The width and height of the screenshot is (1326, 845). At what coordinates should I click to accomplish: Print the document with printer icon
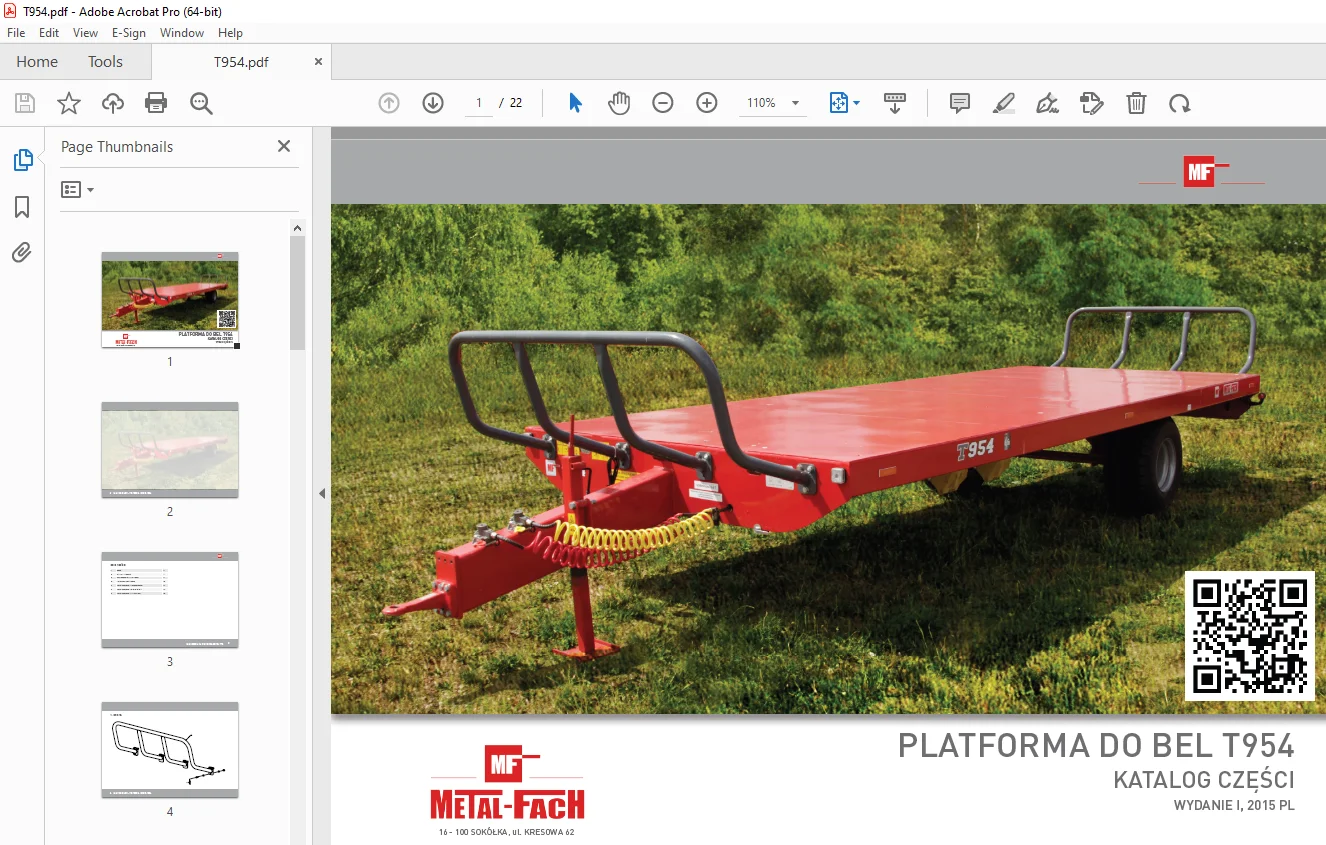(x=156, y=103)
